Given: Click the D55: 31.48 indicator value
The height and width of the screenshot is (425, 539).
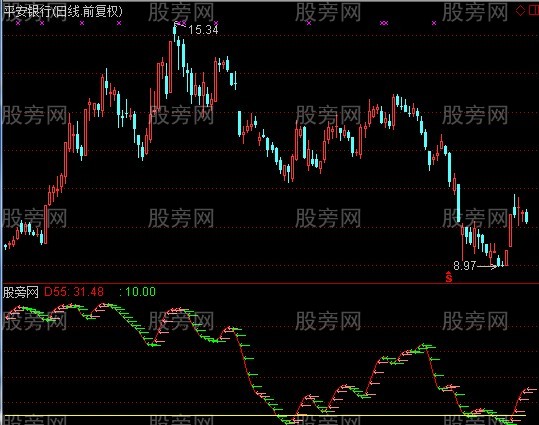Looking at the screenshot, I should pyautogui.click(x=74, y=292).
